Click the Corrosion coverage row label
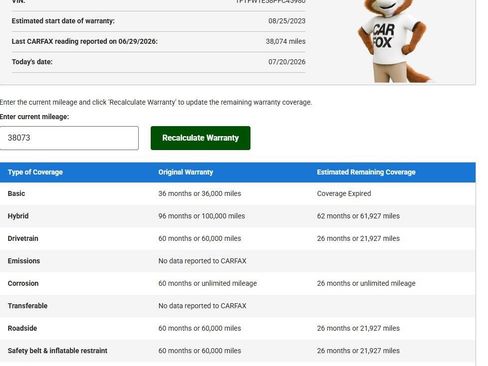Screen dimensions: 488x366 click(23, 283)
